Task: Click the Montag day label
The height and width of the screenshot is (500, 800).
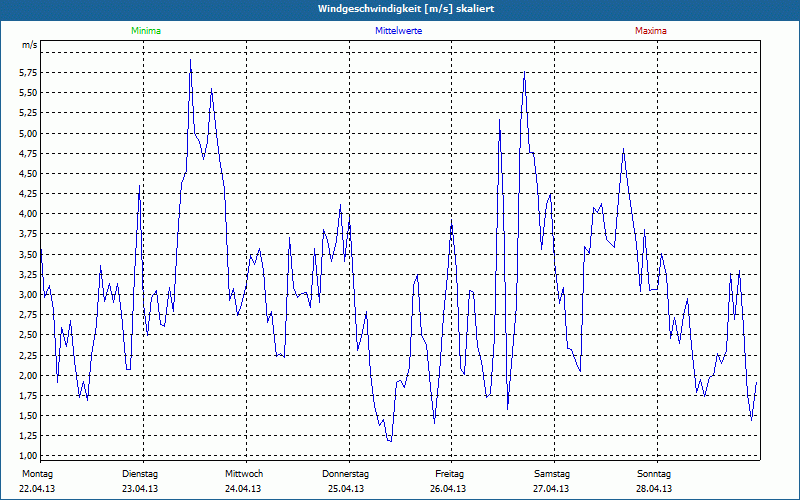Action: coord(37,474)
